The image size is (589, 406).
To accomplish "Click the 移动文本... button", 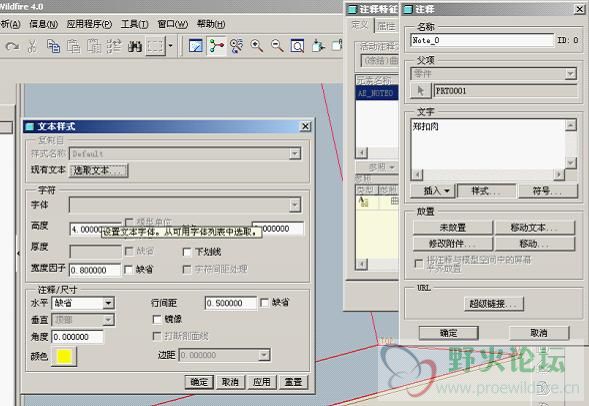I will click(535, 228).
